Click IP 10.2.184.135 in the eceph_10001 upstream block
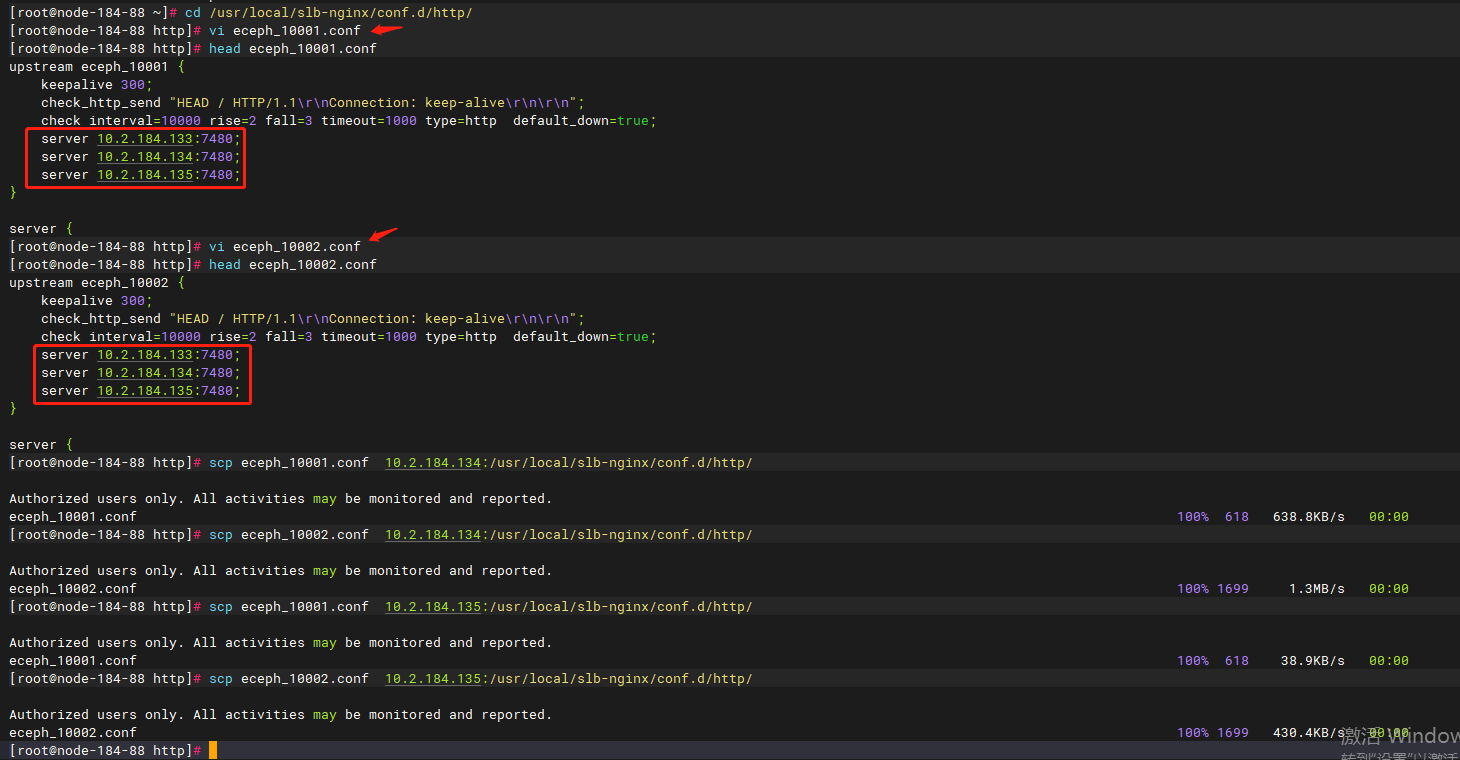 pyautogui.click(x=145, y=174)
